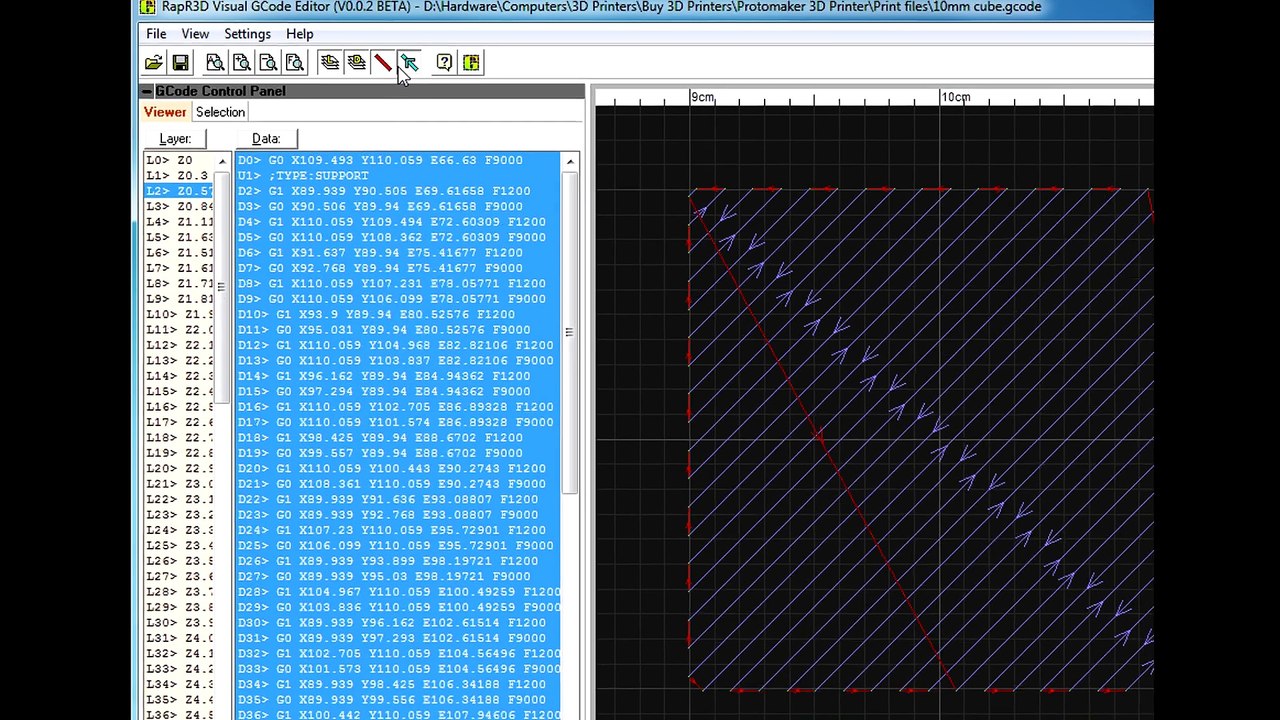Click the Data: button
Image resolution: width=1280 pixels, height=720 pixels.
[266, 139]
